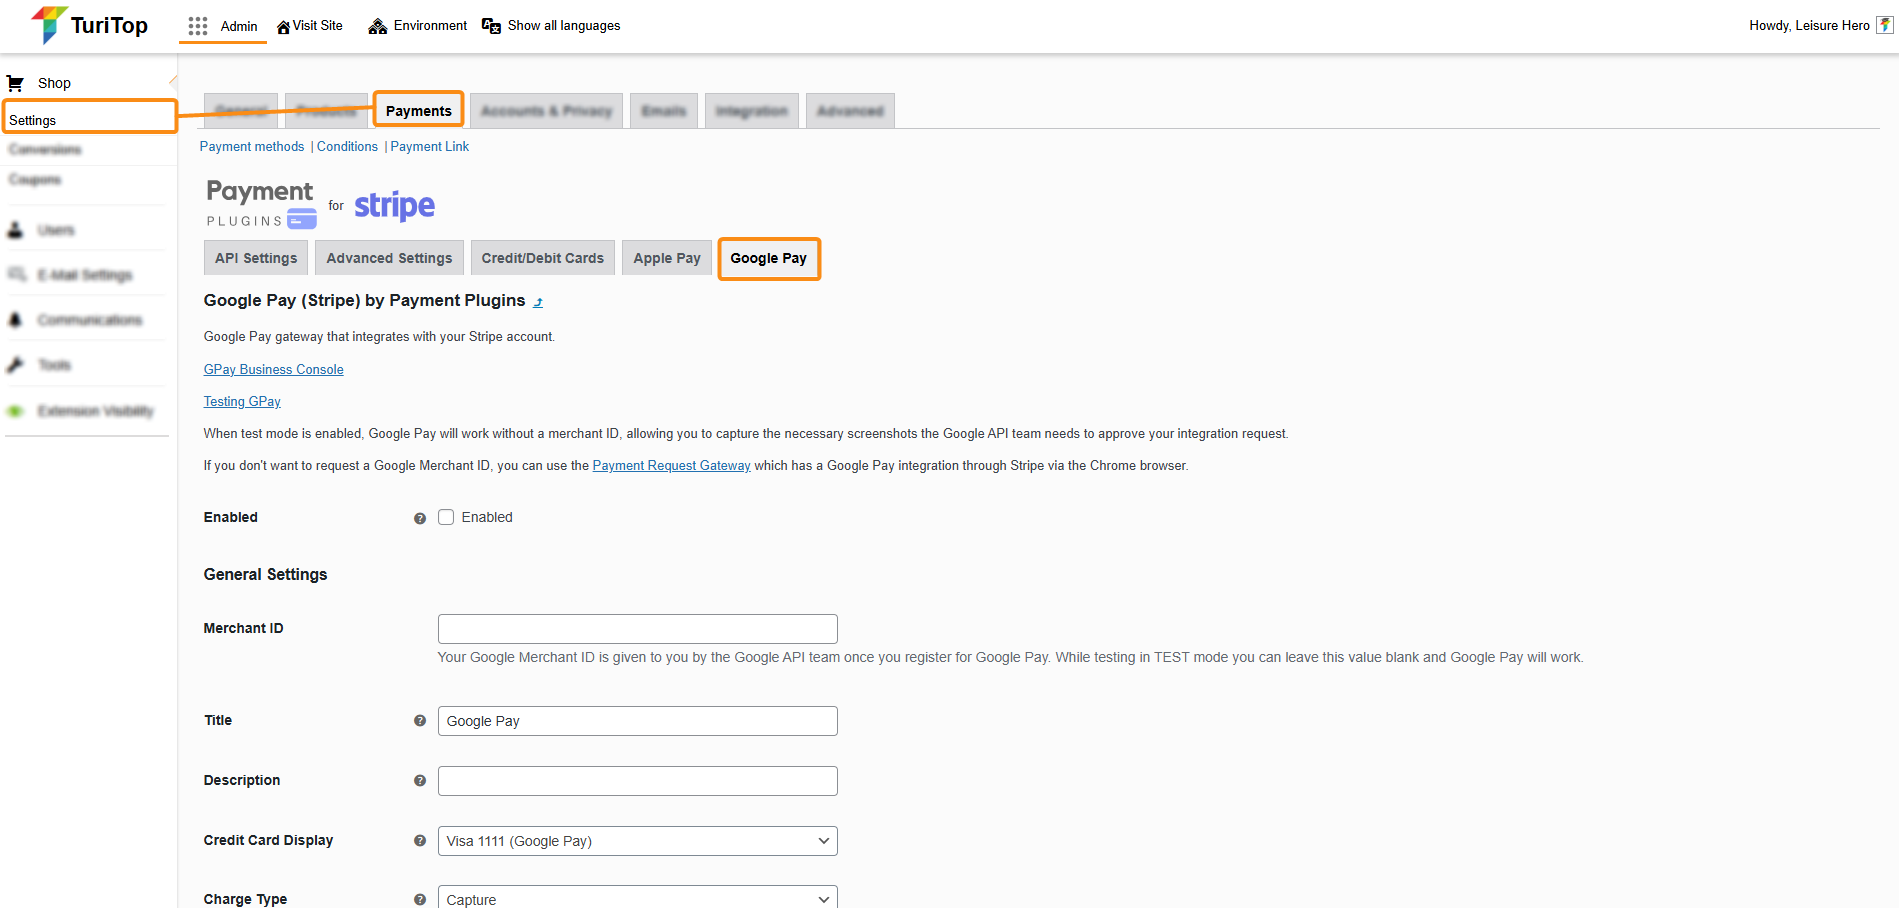Image resolution: width=1899 pixels, height=908 pixels.
Task: Click the TuriTop logo
Action: coord(90,25)
